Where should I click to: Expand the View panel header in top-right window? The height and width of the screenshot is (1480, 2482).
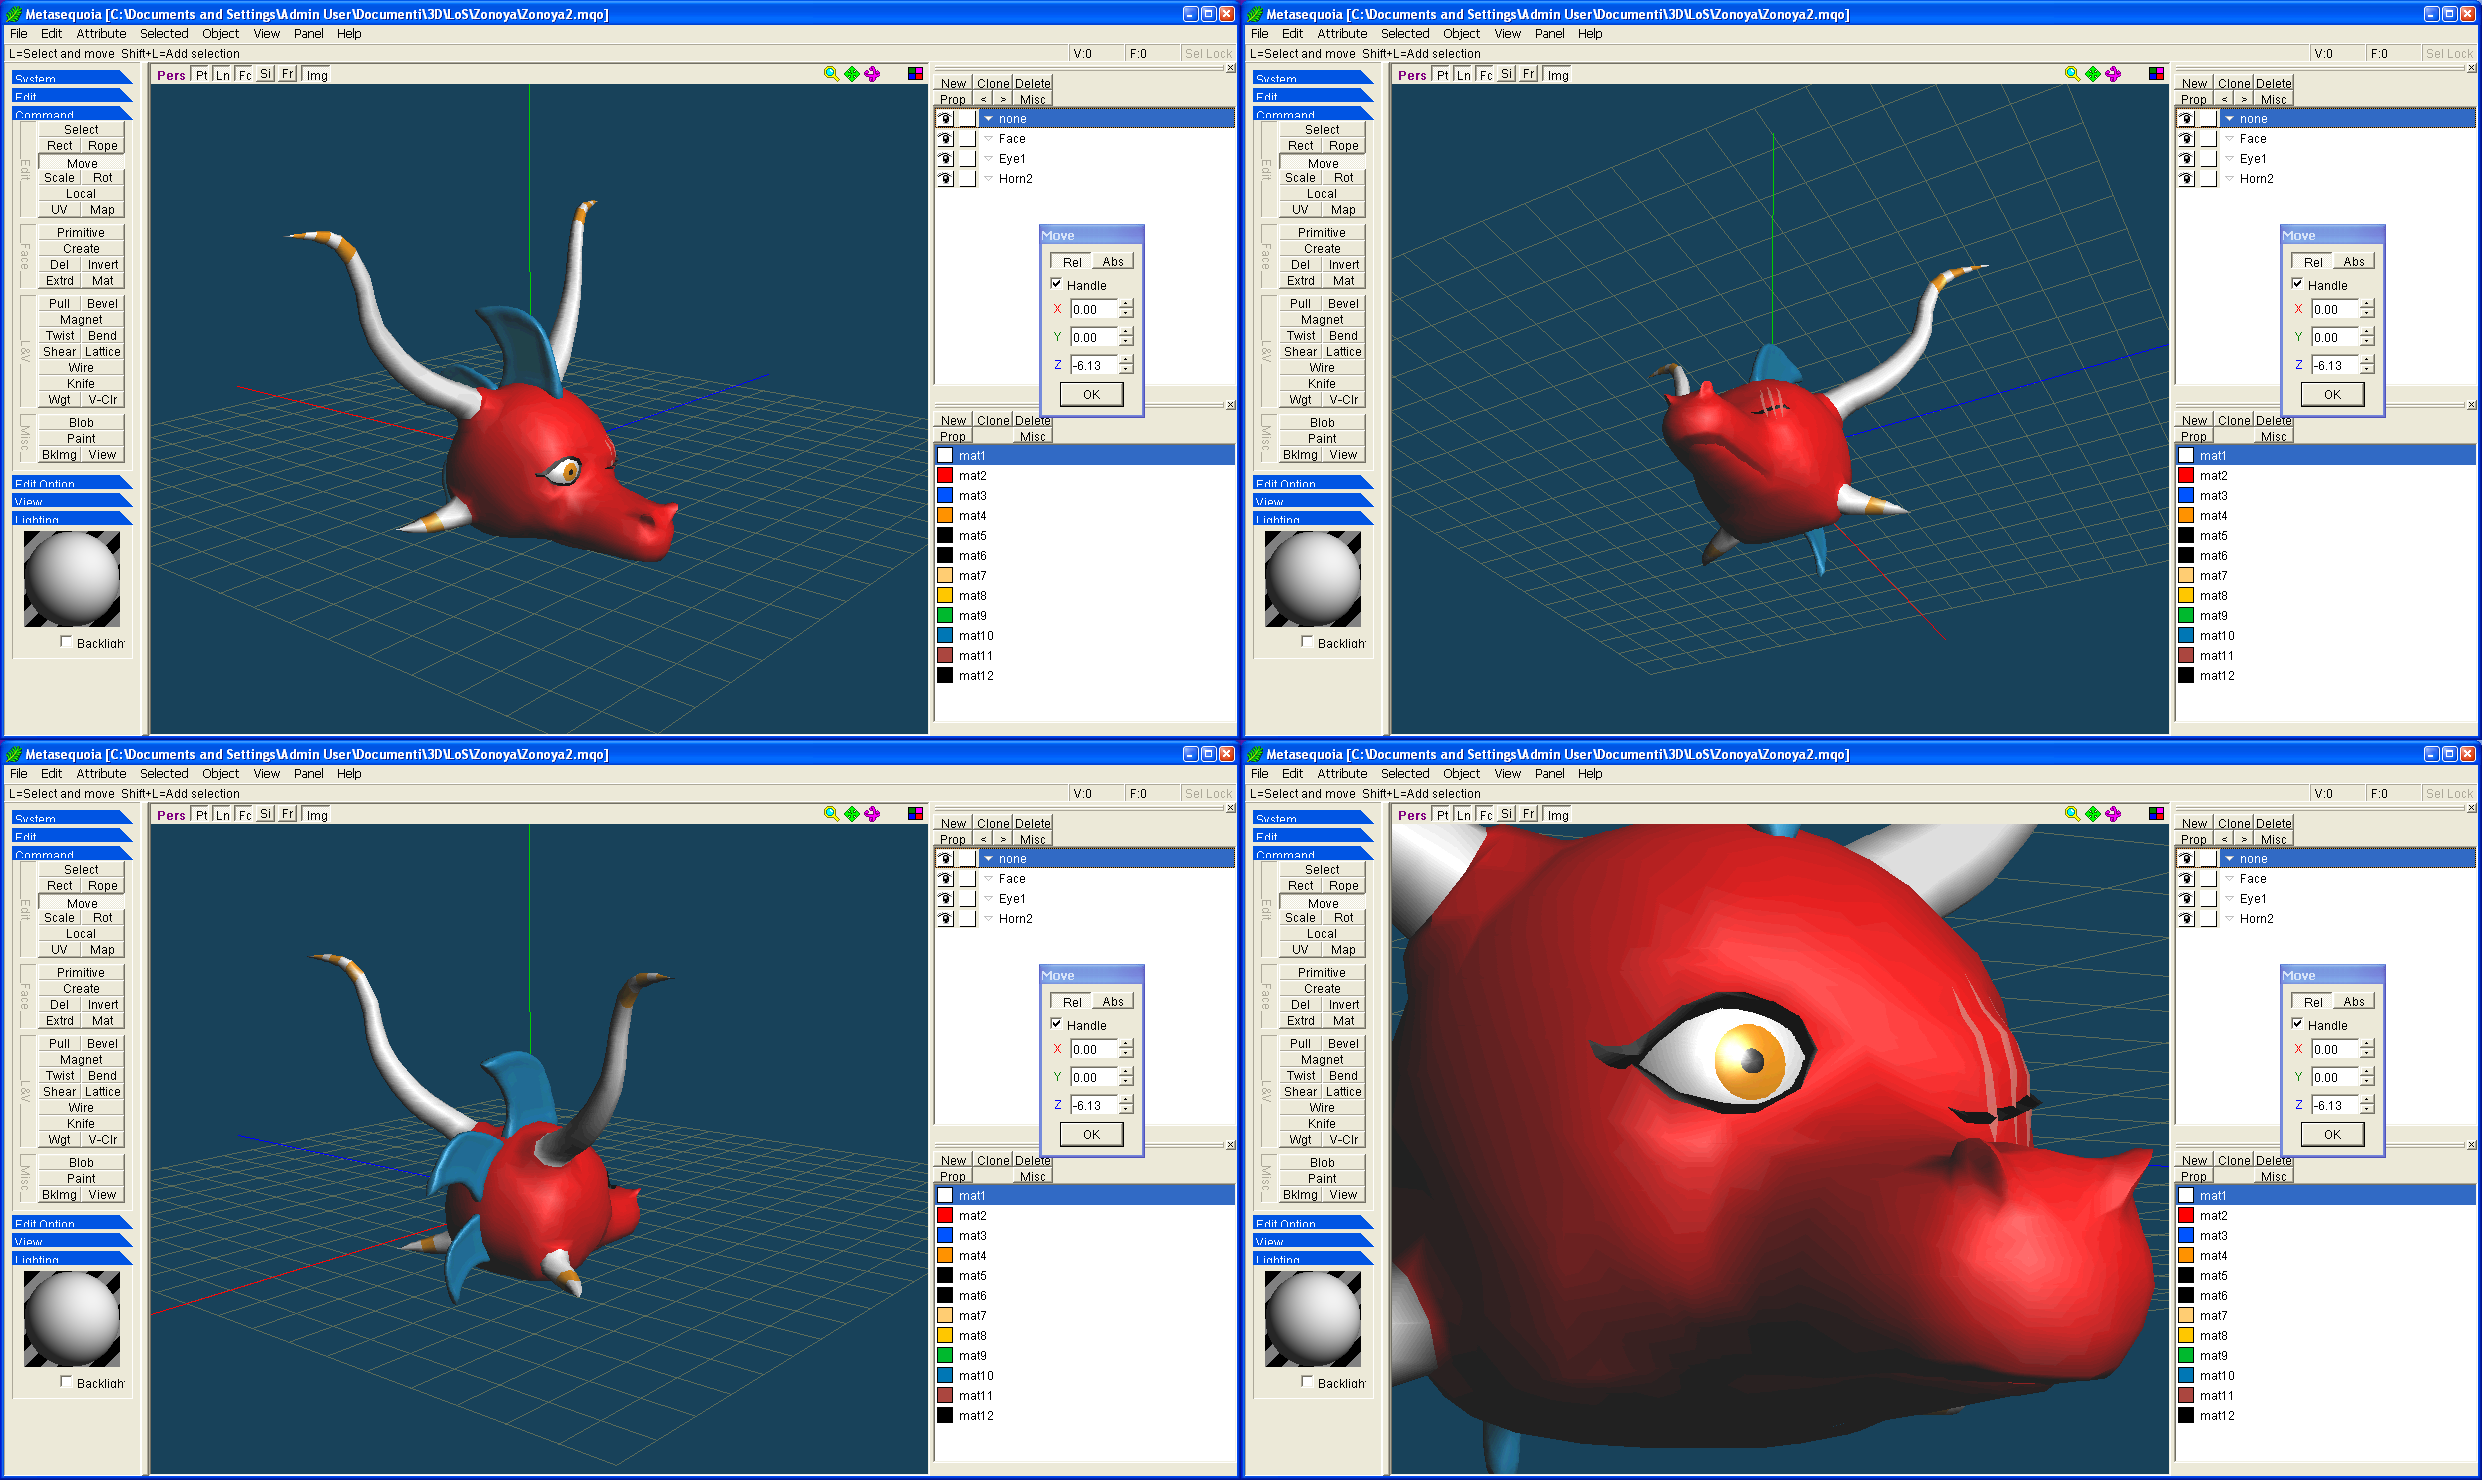(x=1313, y=501)
